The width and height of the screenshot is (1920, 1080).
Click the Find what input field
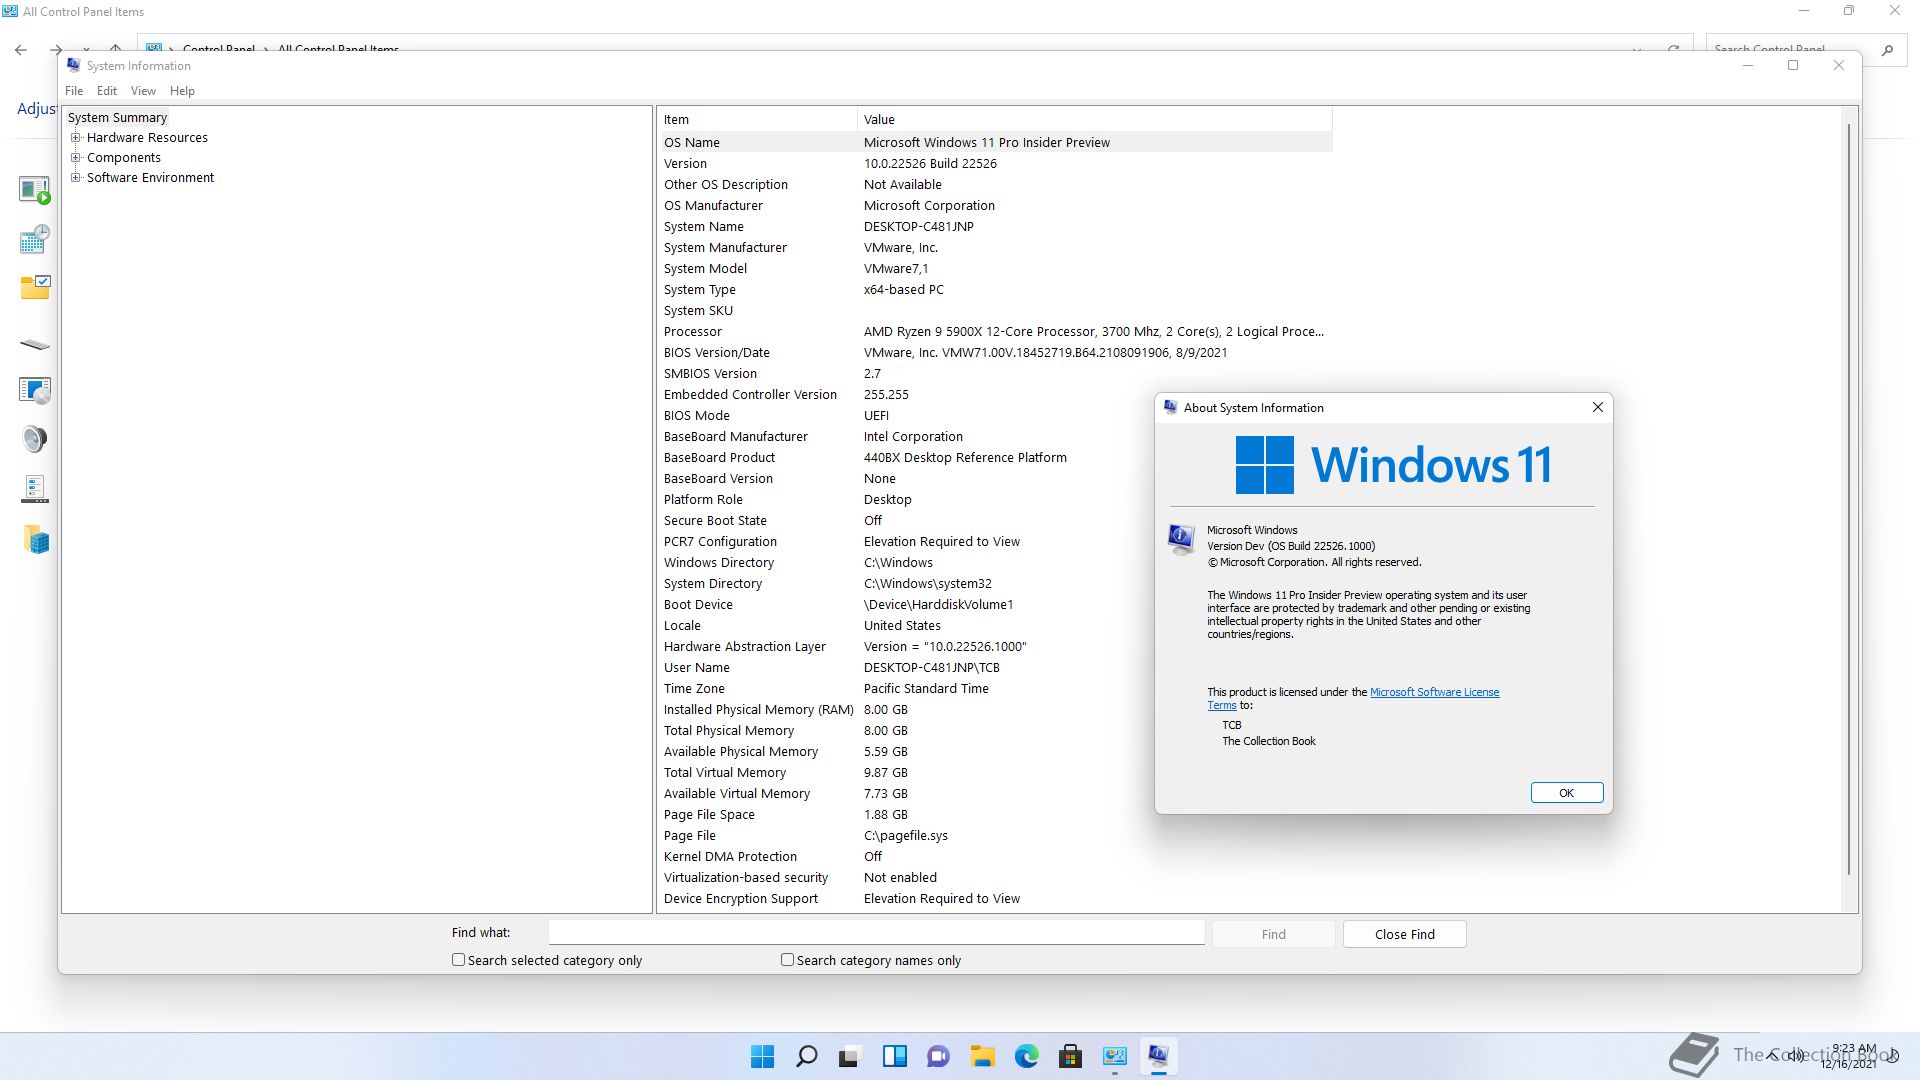coord(876,932)
